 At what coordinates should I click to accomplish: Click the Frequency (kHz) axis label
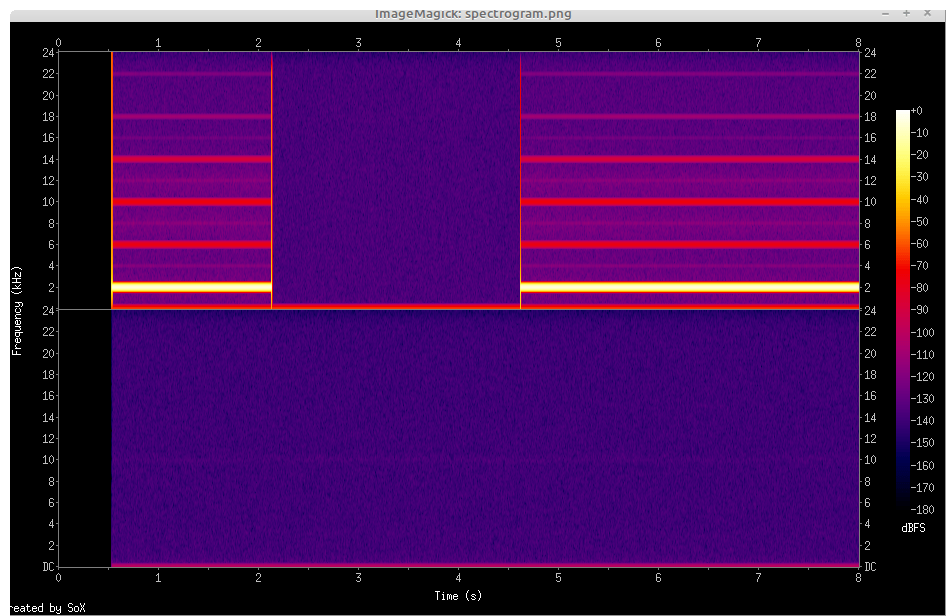(17, 311)
